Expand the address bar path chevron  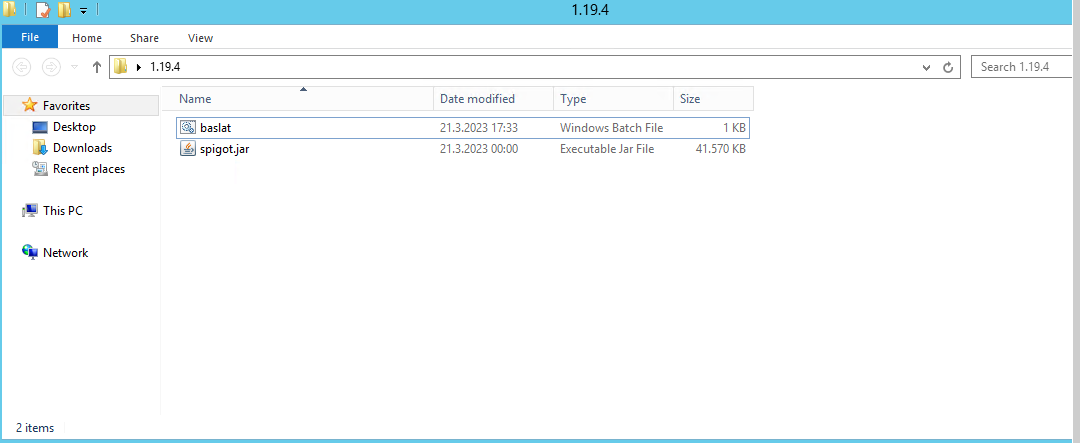click(x=139, y=67)
